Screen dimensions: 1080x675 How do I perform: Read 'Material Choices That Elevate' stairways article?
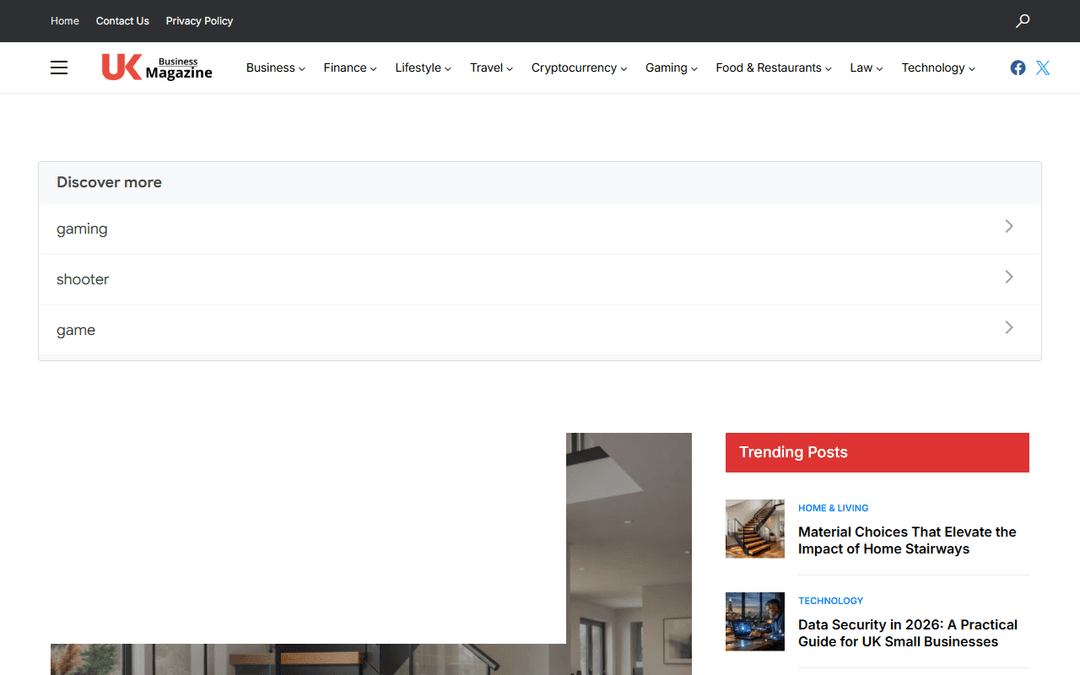point(907,541)
